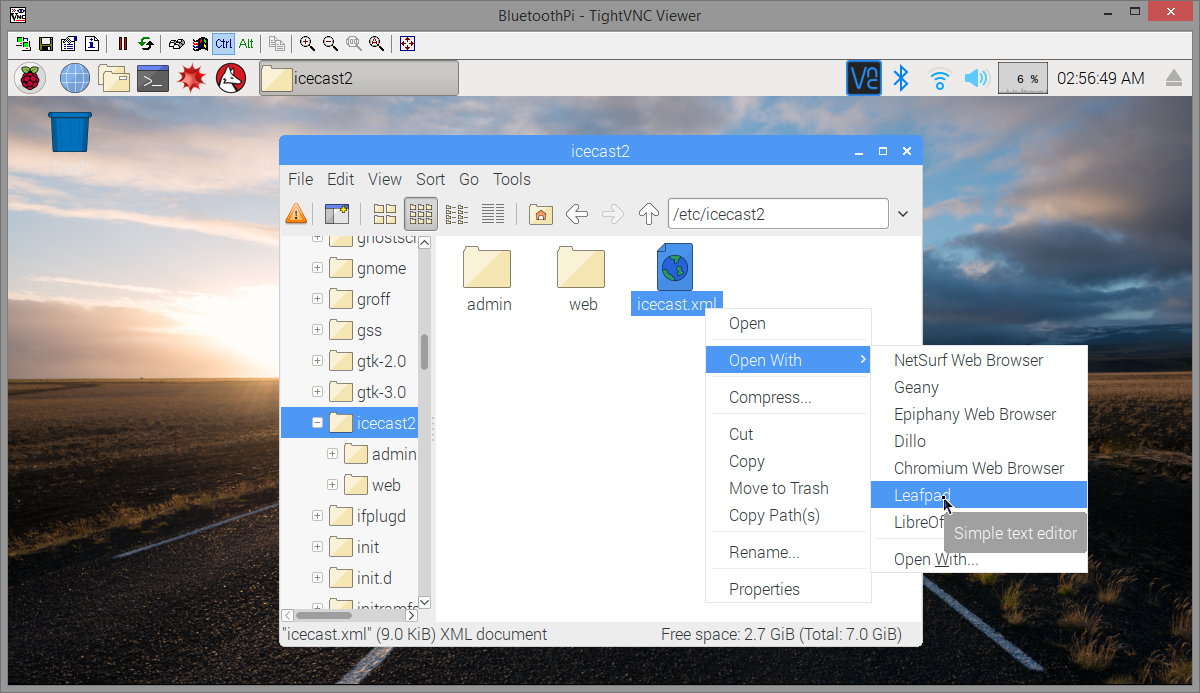Send Ctrl+Esc with the Windows-flag icon

(200, 44)
